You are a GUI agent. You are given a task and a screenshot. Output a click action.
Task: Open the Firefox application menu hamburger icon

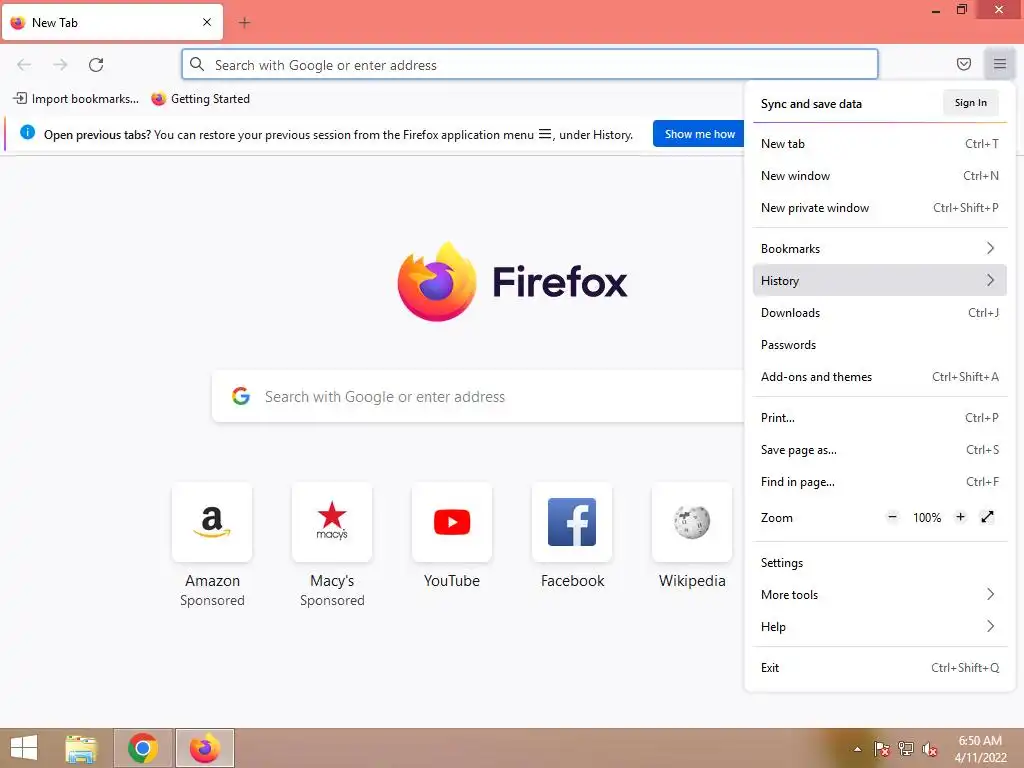(x=999, y=64)
